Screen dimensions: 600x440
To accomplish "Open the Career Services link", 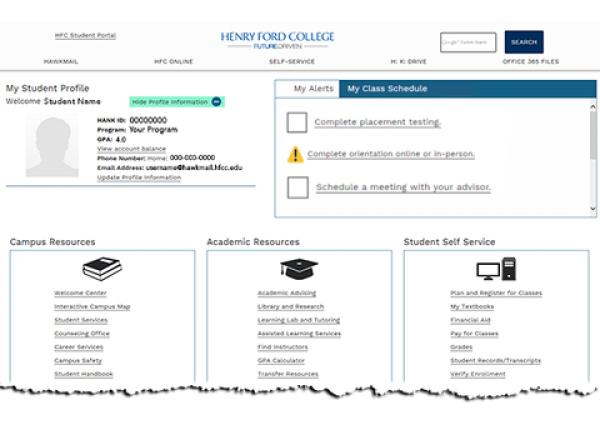I will click(x=78, y=347).
